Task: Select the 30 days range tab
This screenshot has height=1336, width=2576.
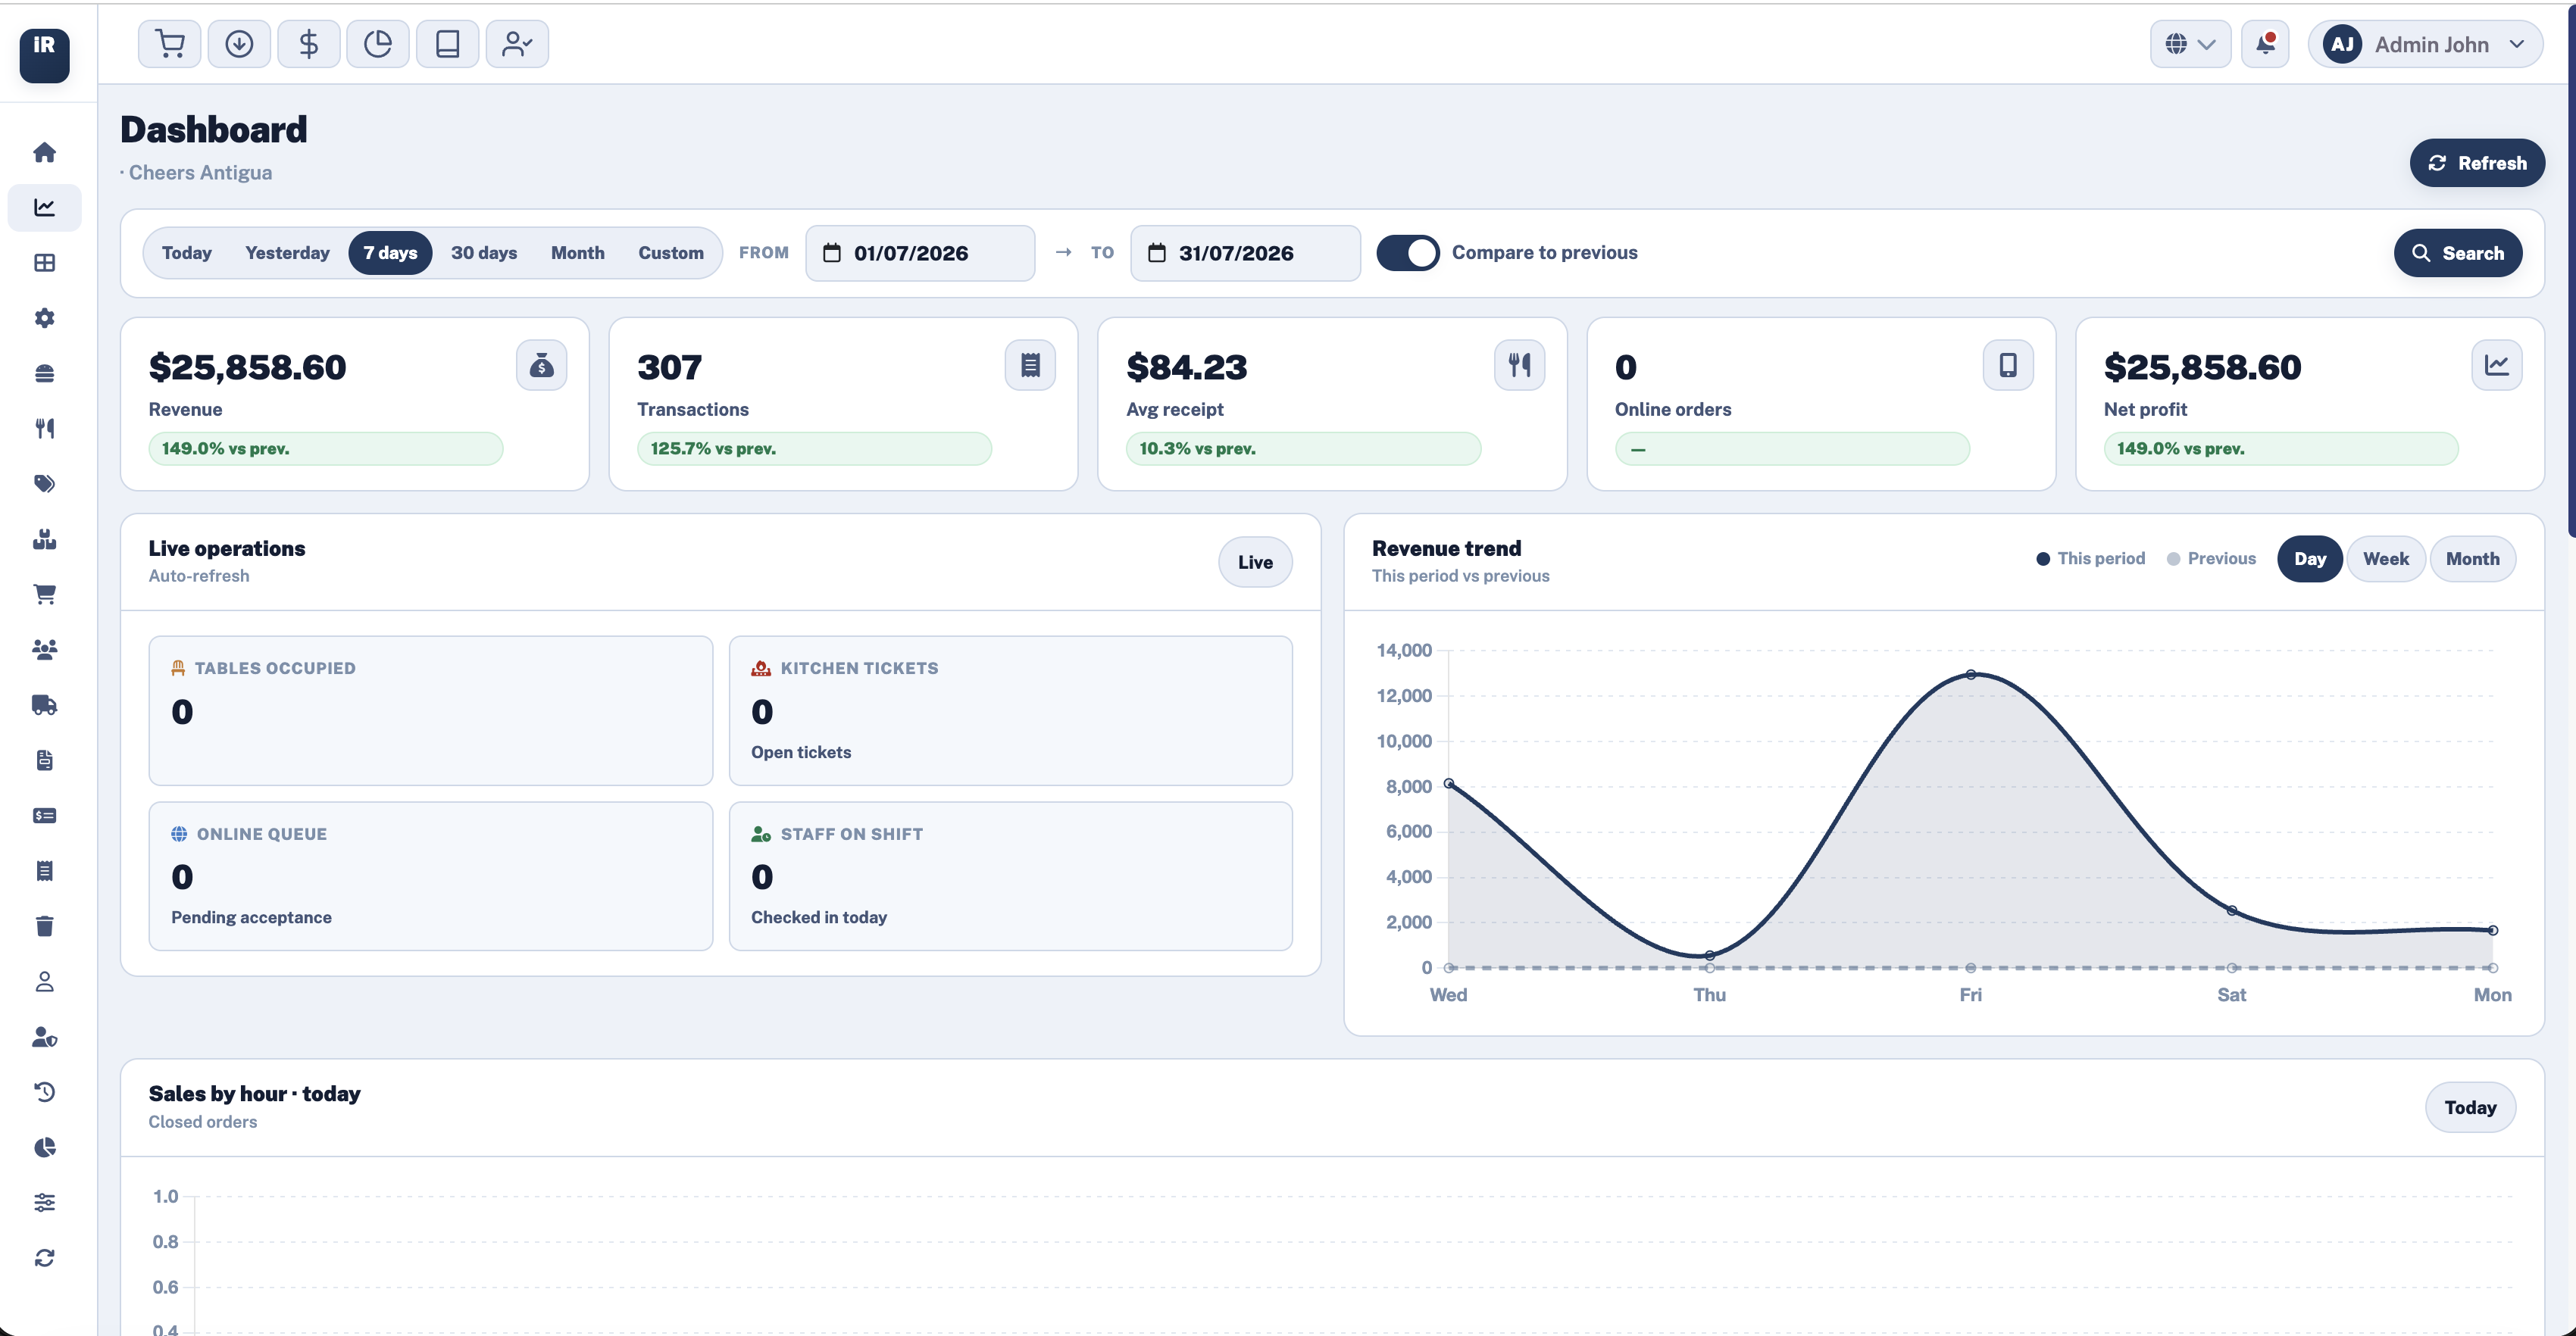Action: [x=484, y=253]
